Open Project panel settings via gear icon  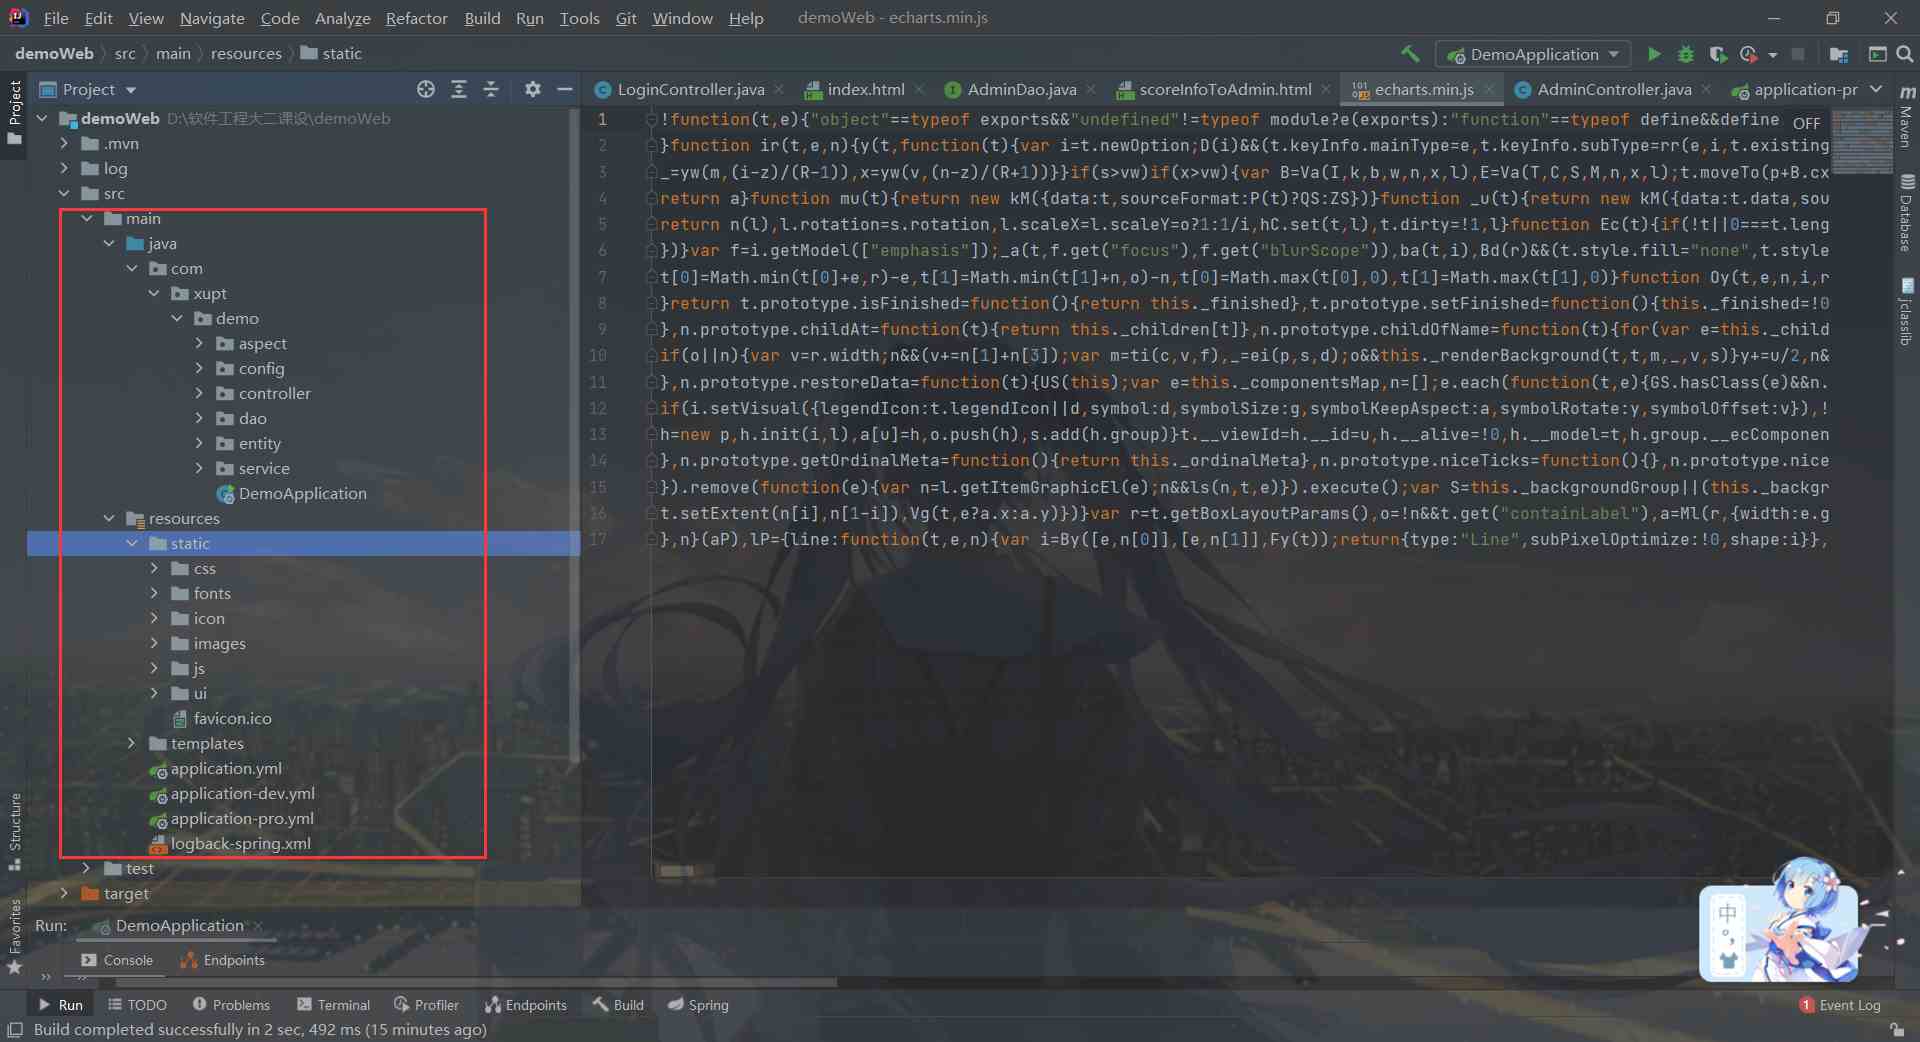533,89
